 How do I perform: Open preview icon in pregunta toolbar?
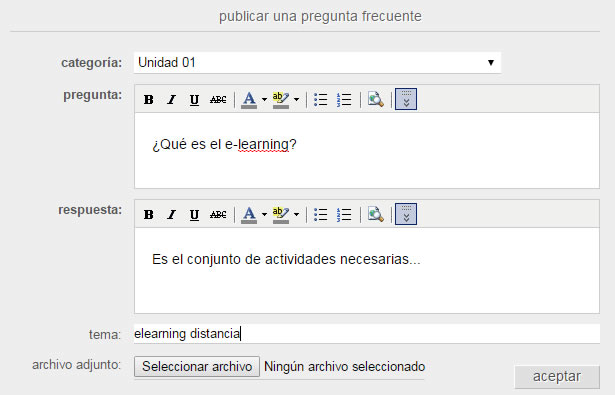(x=375, y=99)
